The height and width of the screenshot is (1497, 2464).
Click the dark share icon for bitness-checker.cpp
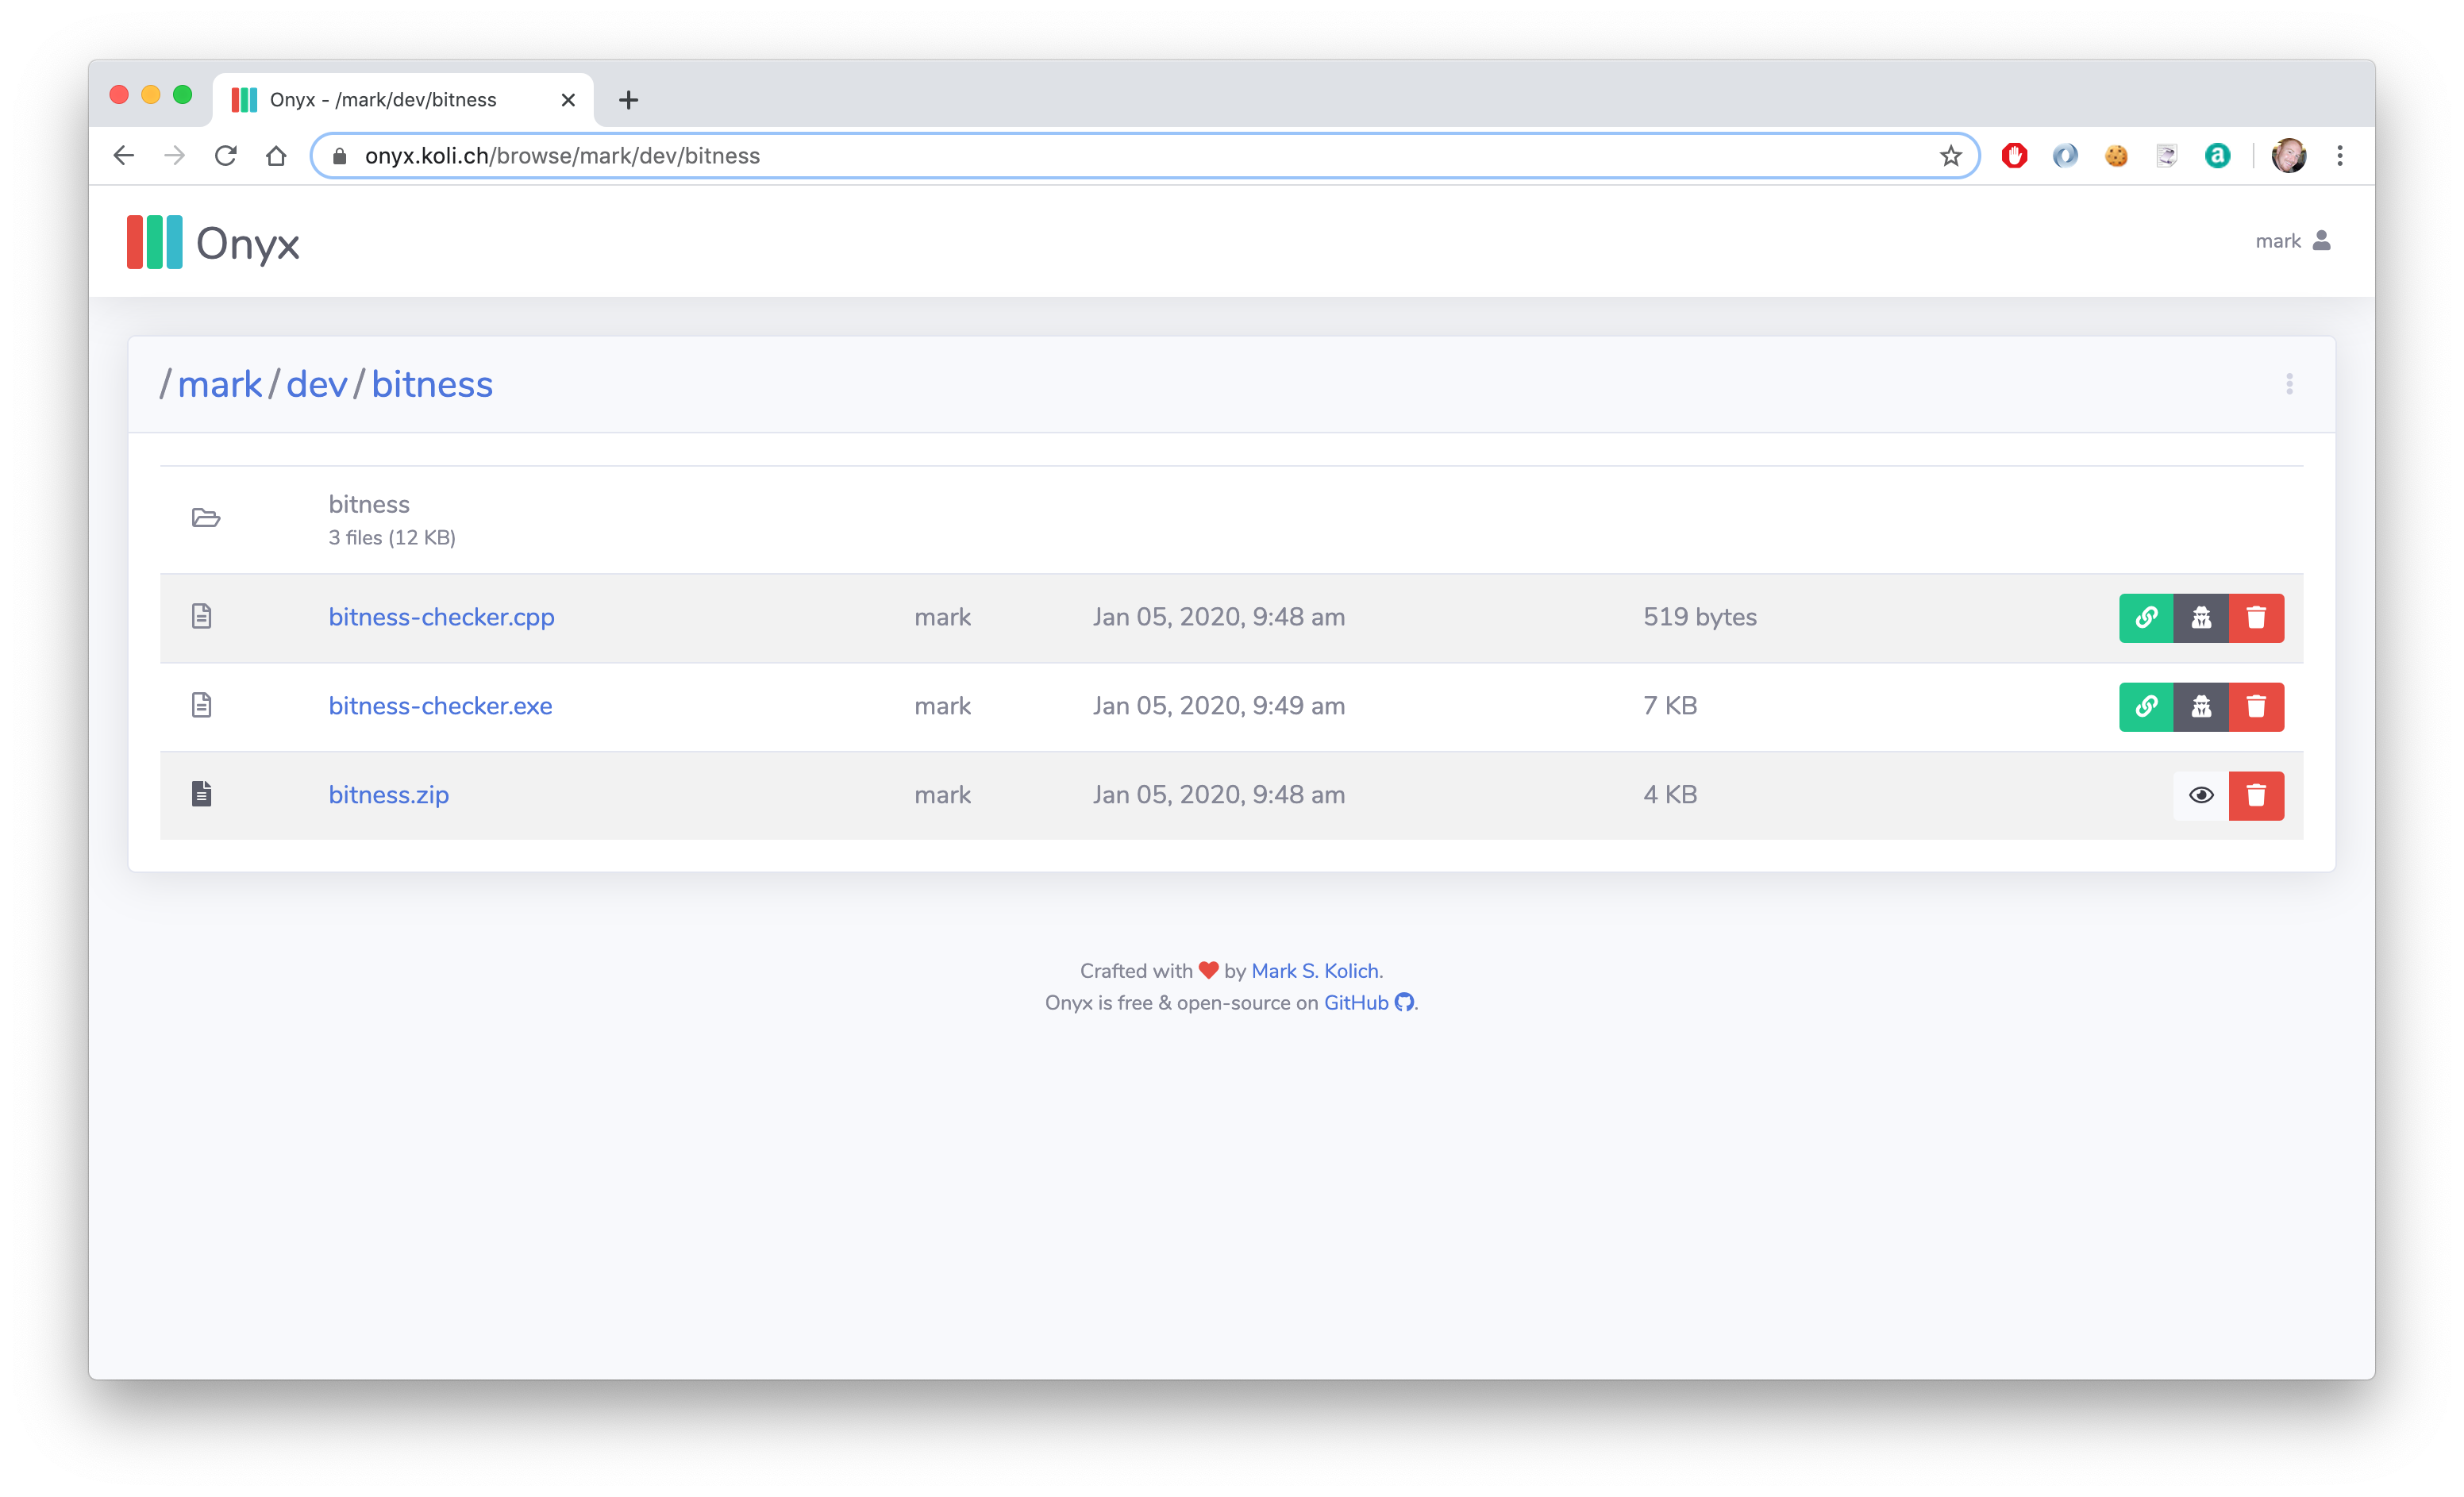[x=2201, y=618]
